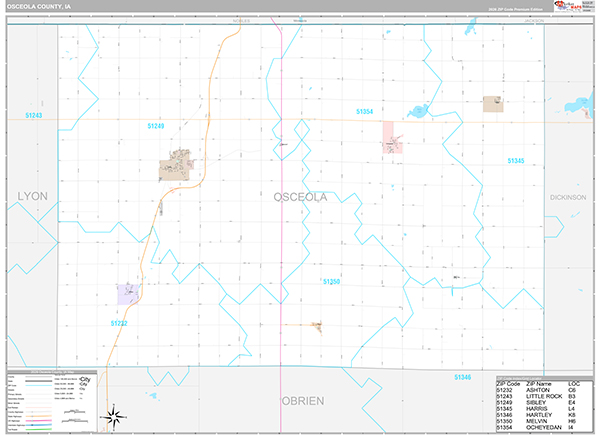Click the green line sample in legend
This screenshot has width=600, height=435.
39,429
